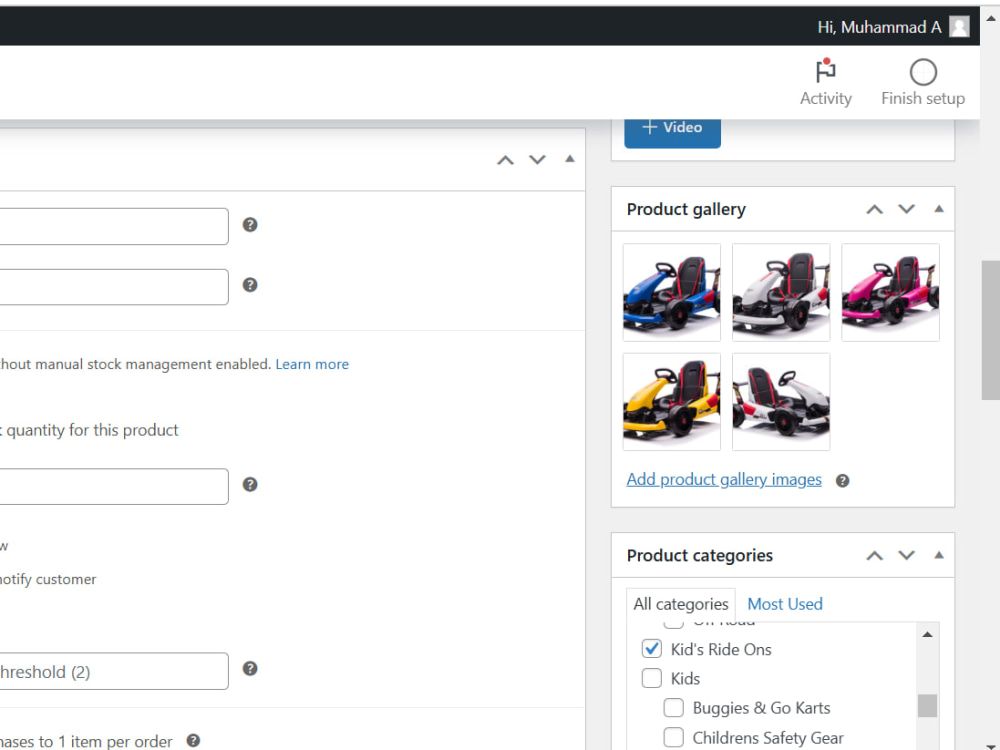This screenshot has height=750, width=1000.
Task: Switch to the All categories tab
Action: pos(680,604)
